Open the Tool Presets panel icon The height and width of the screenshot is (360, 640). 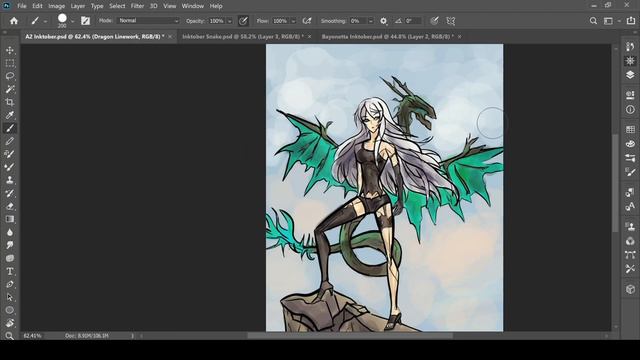(630, 269)
